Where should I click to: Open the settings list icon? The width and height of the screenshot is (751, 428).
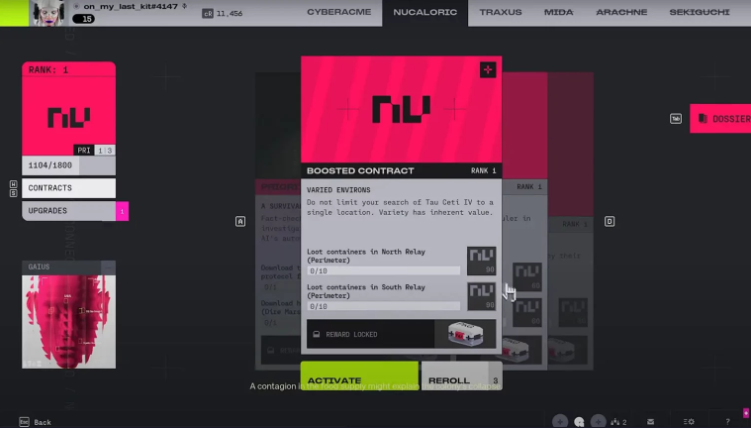point(689,421)
